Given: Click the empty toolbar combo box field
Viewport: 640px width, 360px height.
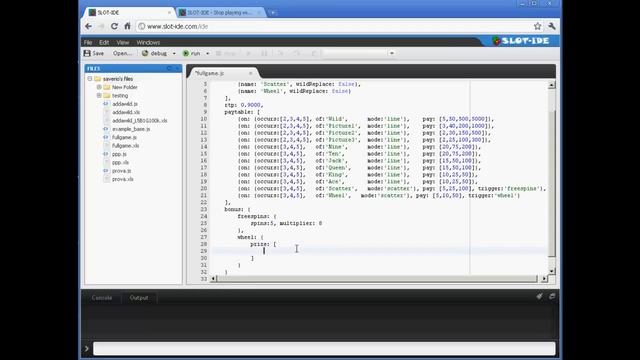Looking at the screenshot, I should coord(355,53).
